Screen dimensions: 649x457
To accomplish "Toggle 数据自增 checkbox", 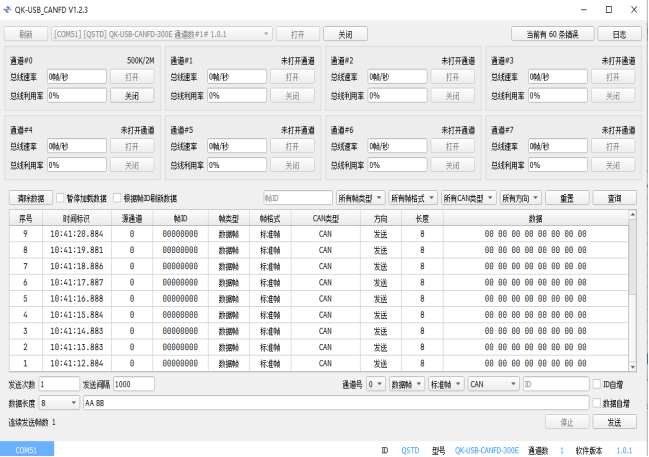I will pyautogui.click(x=597, y=403).
